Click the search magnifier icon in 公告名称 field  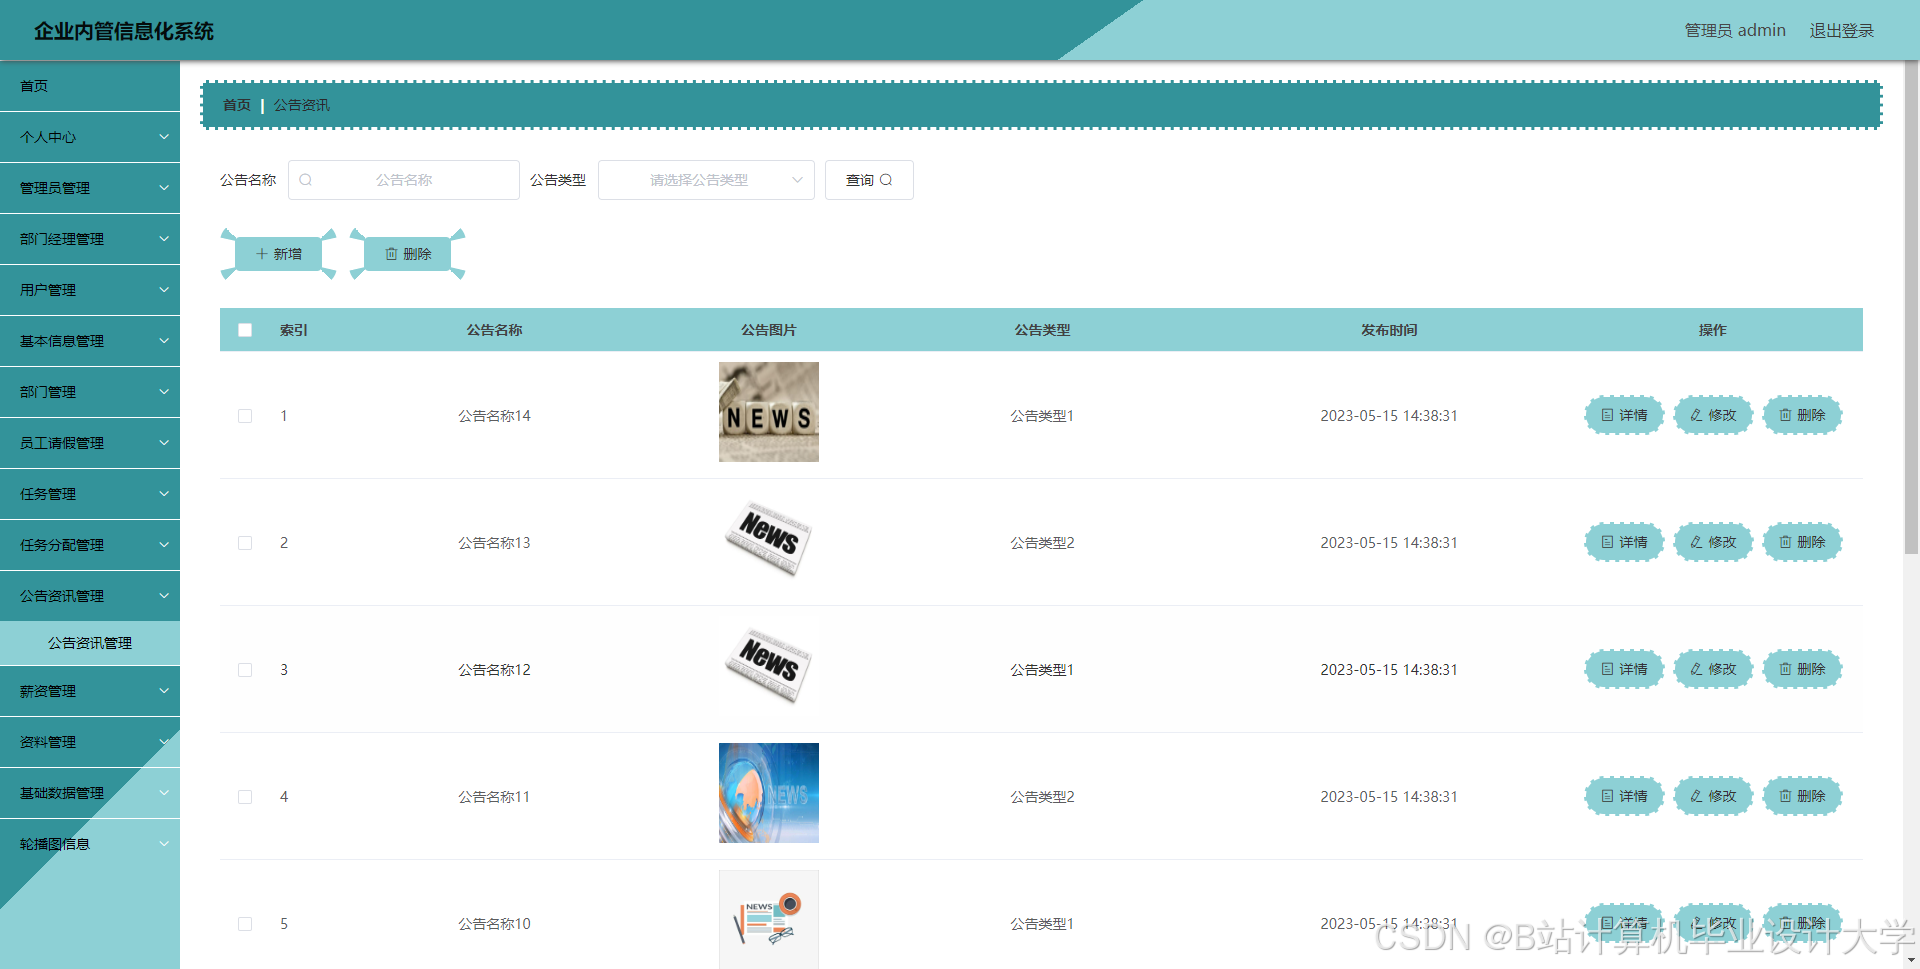(306, 180)
